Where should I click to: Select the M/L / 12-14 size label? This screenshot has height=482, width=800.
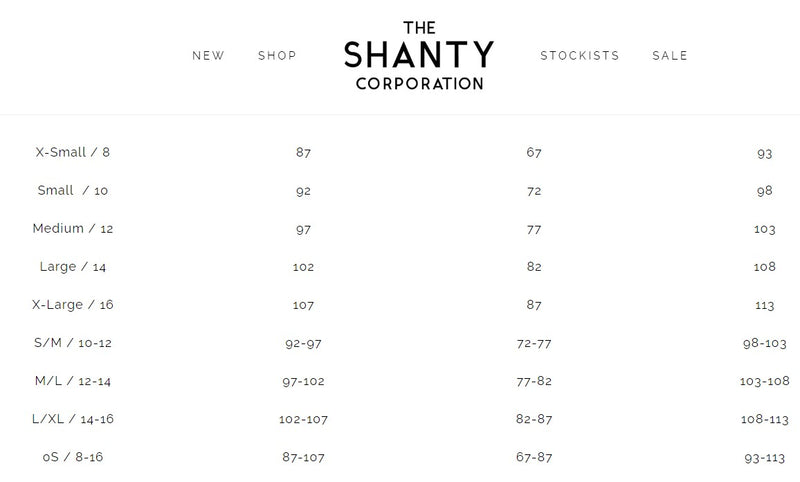coord(73,381)
